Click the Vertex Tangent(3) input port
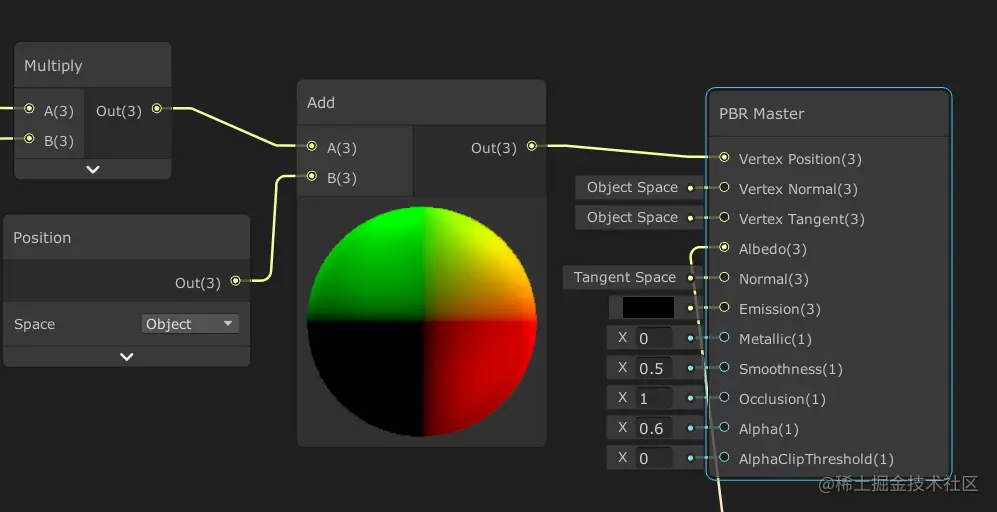 [724, 217]
